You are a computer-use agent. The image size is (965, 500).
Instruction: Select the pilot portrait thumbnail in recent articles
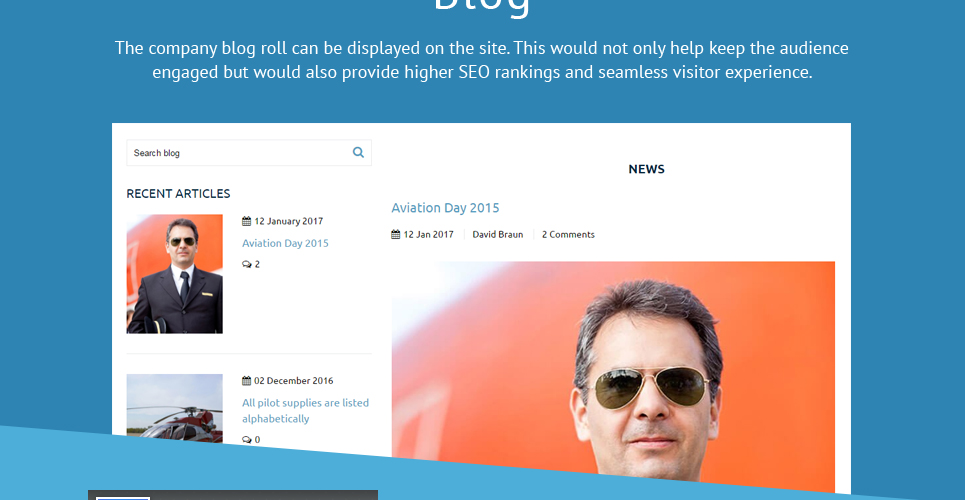[175, 274]
